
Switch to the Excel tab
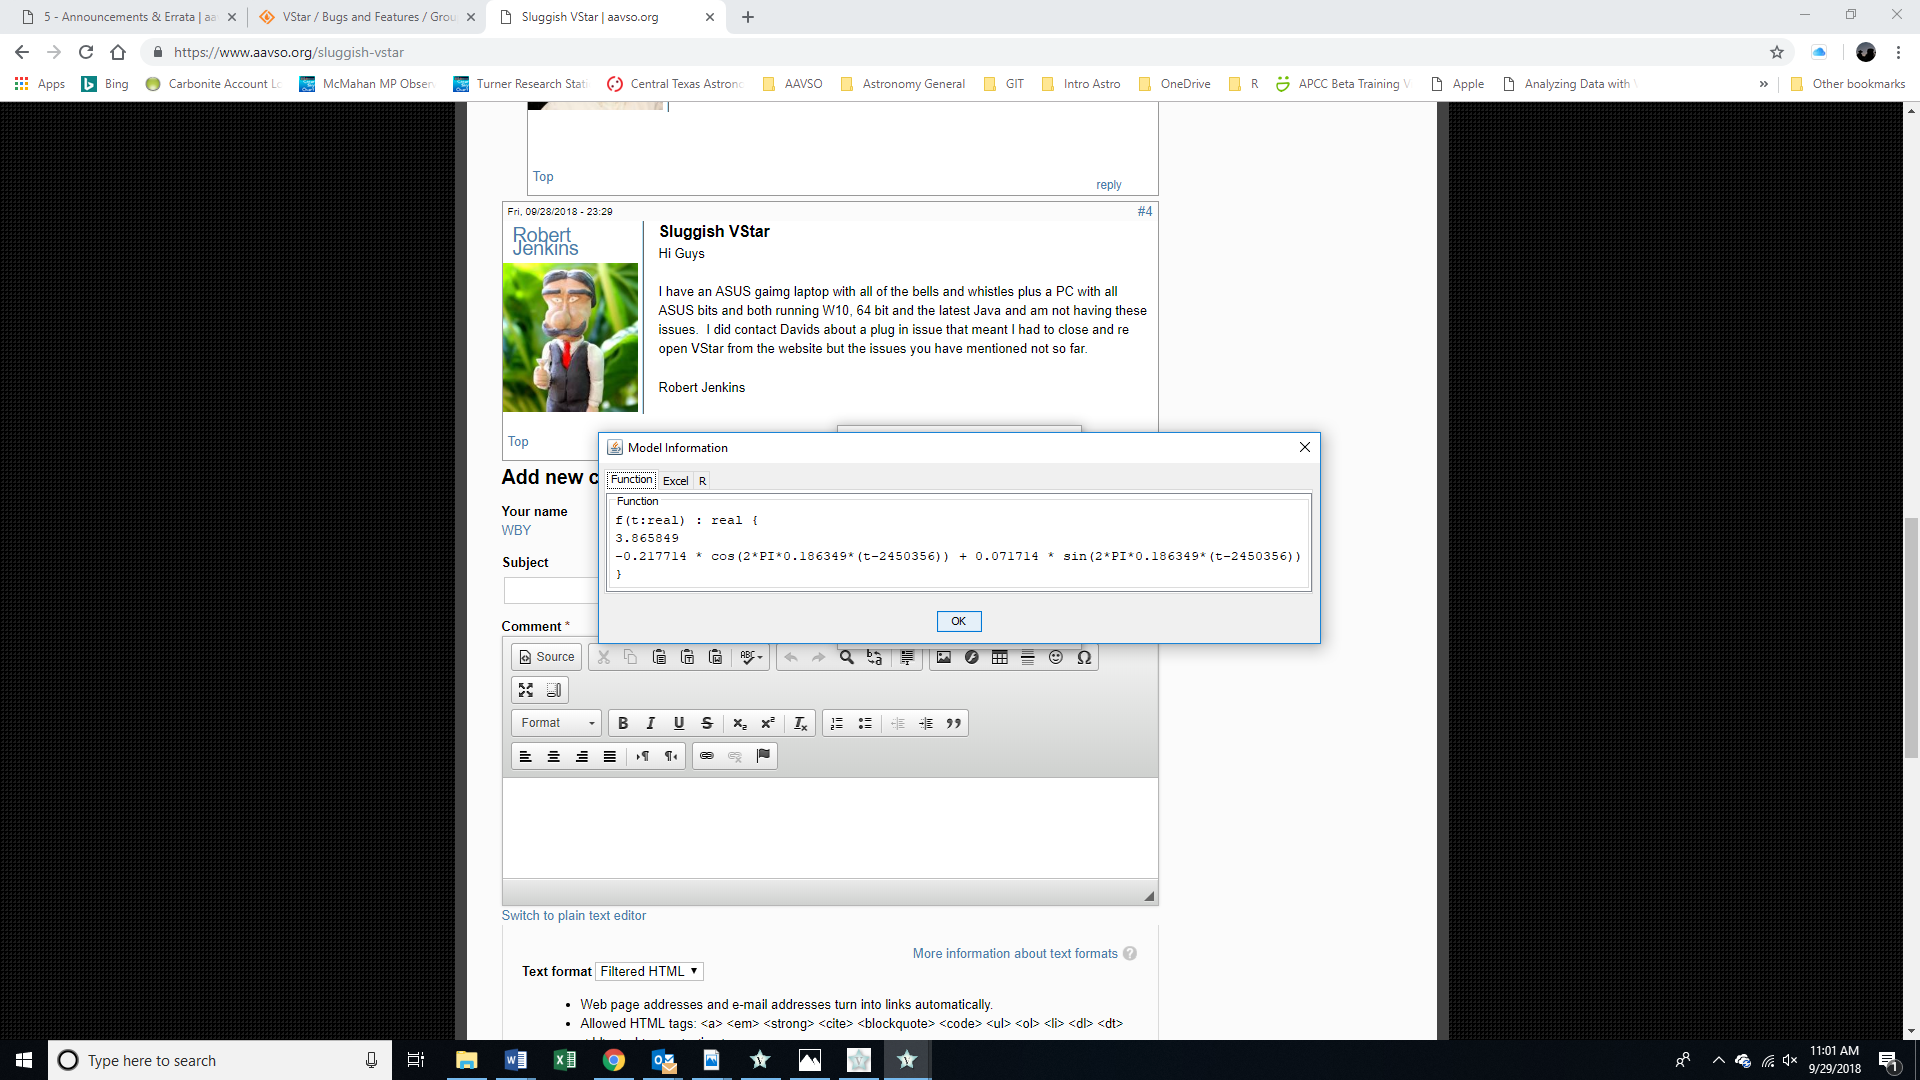(675, 481)
